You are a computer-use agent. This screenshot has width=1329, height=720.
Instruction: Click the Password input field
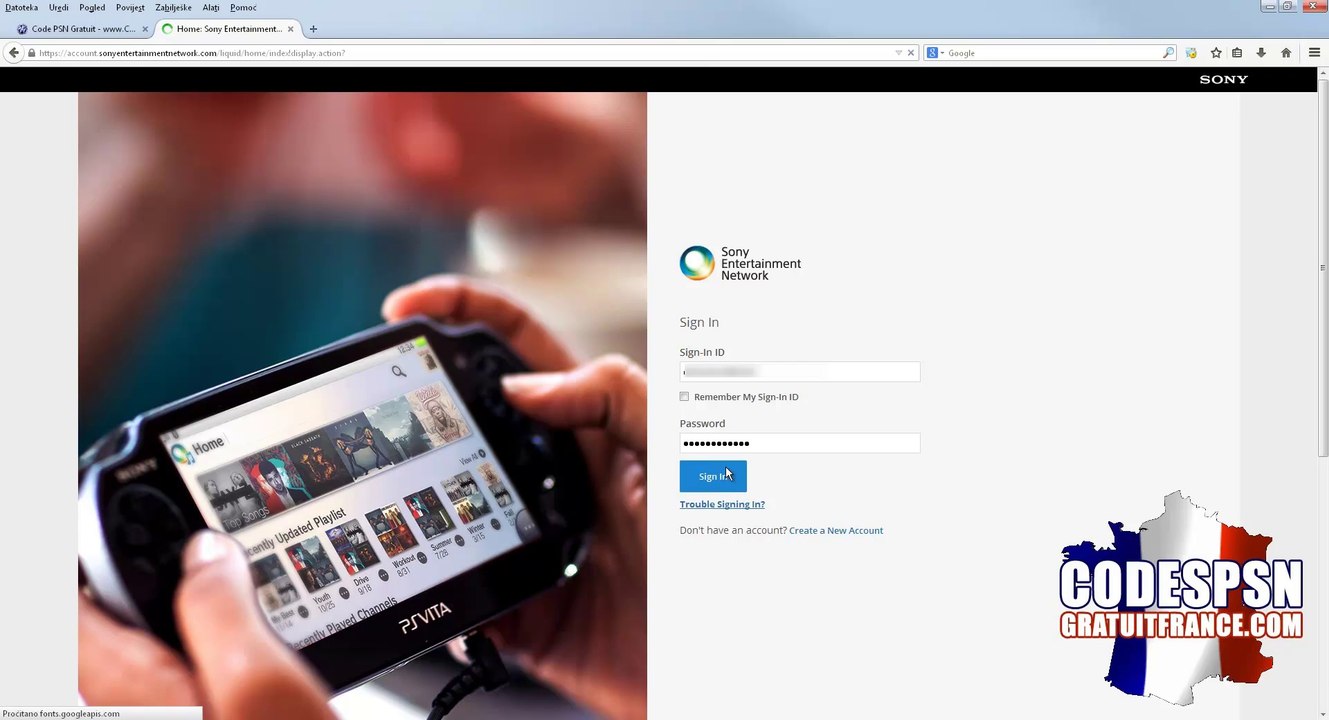pos(800,443)
